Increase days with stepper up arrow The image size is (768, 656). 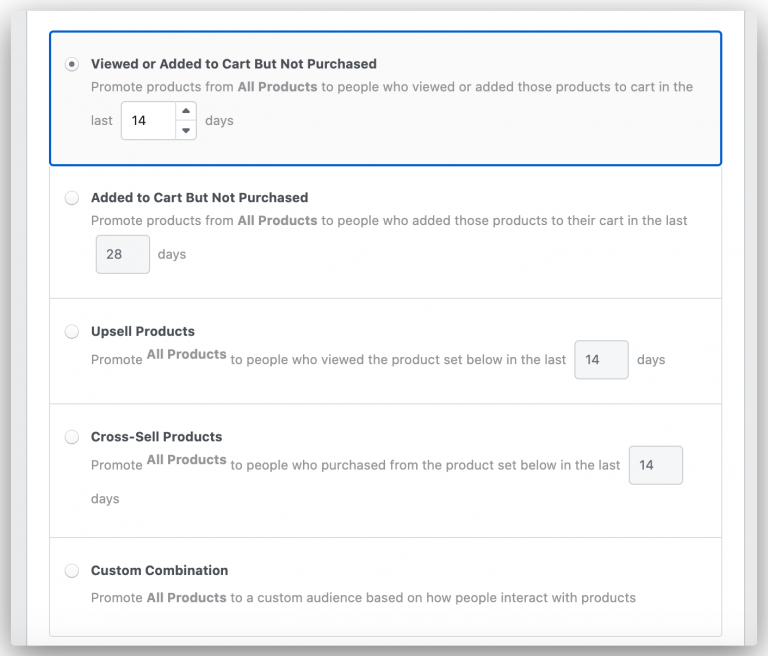click(x=186, y=111)
